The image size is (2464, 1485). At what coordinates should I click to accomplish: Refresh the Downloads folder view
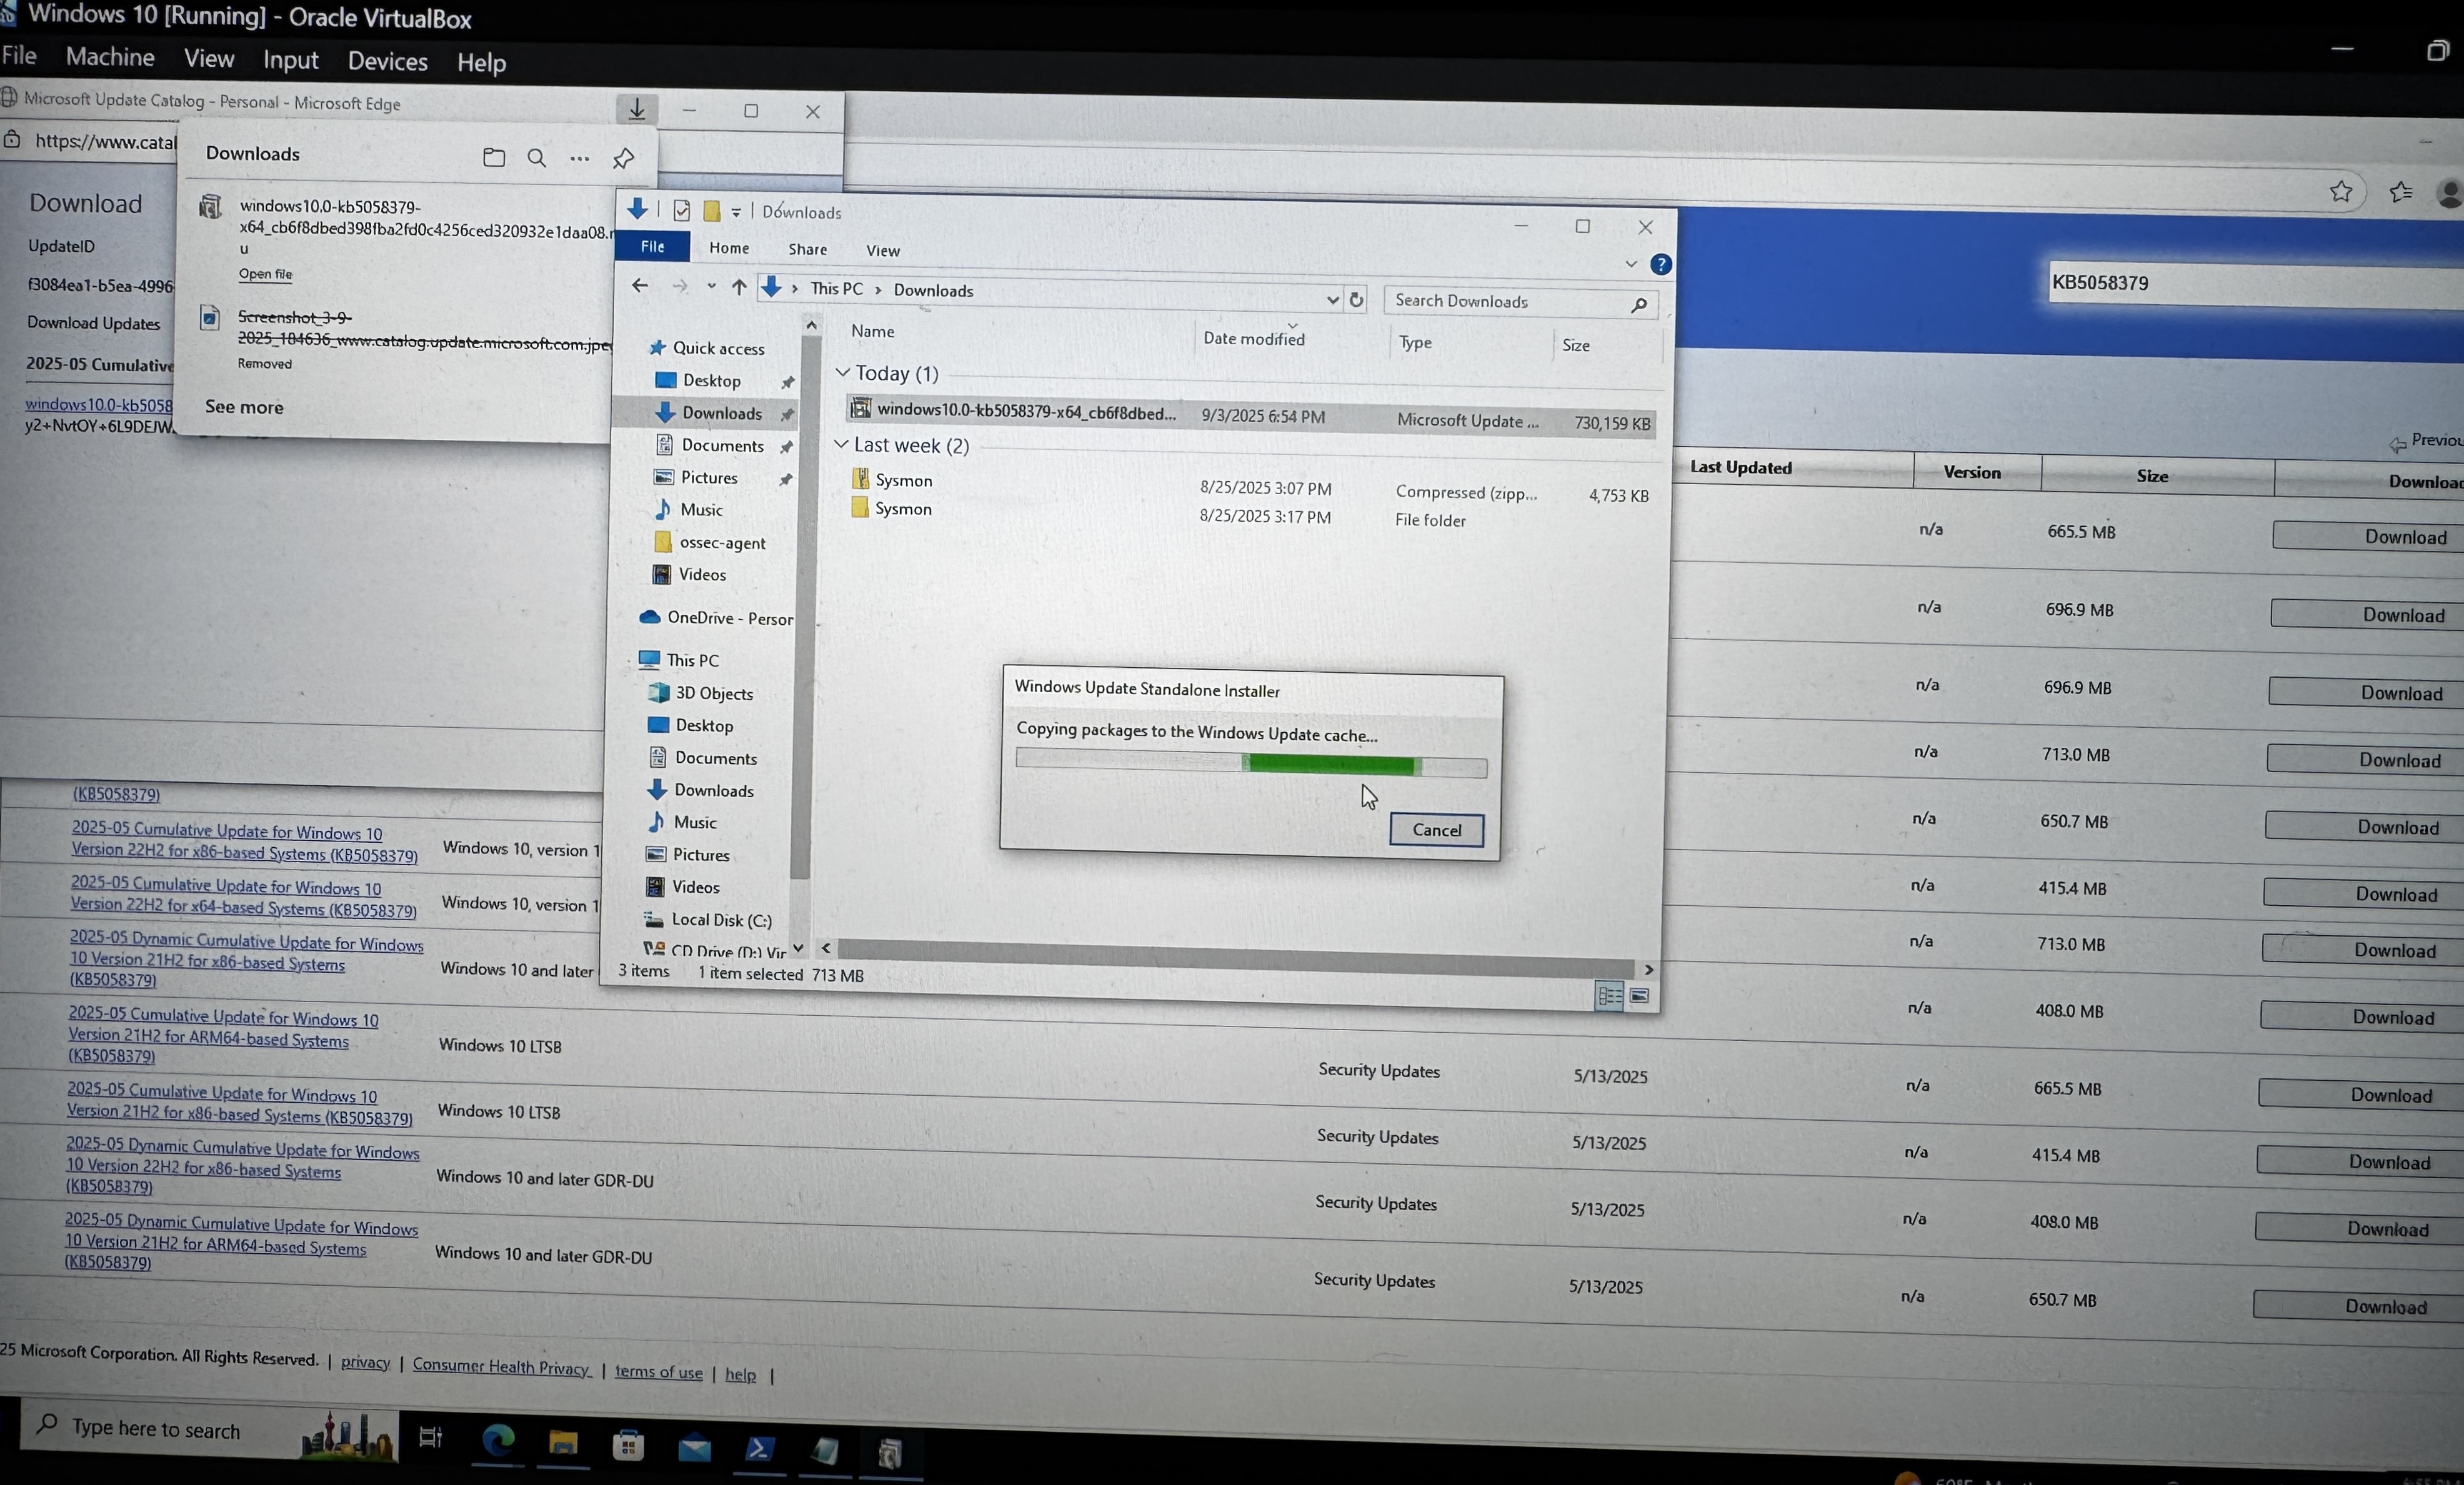click(x=1356, y=300)
